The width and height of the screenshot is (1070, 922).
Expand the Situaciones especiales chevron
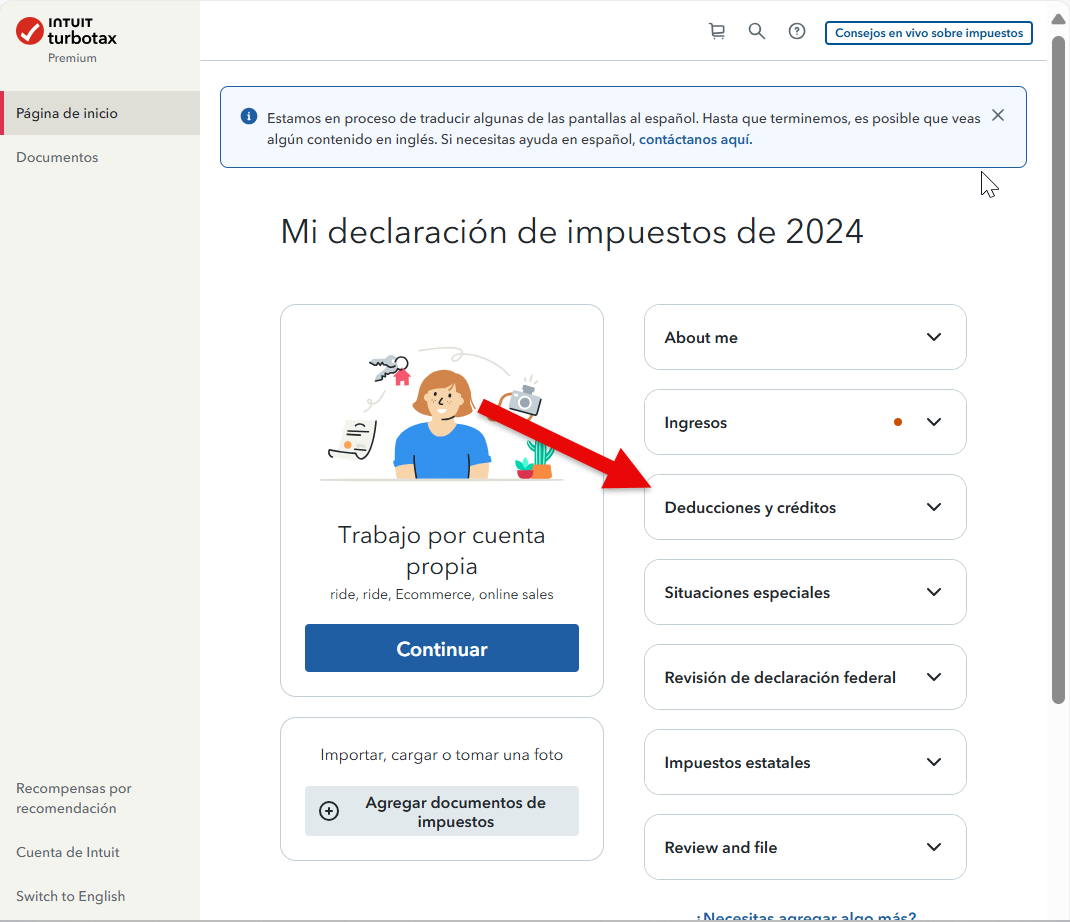point(933,592)
